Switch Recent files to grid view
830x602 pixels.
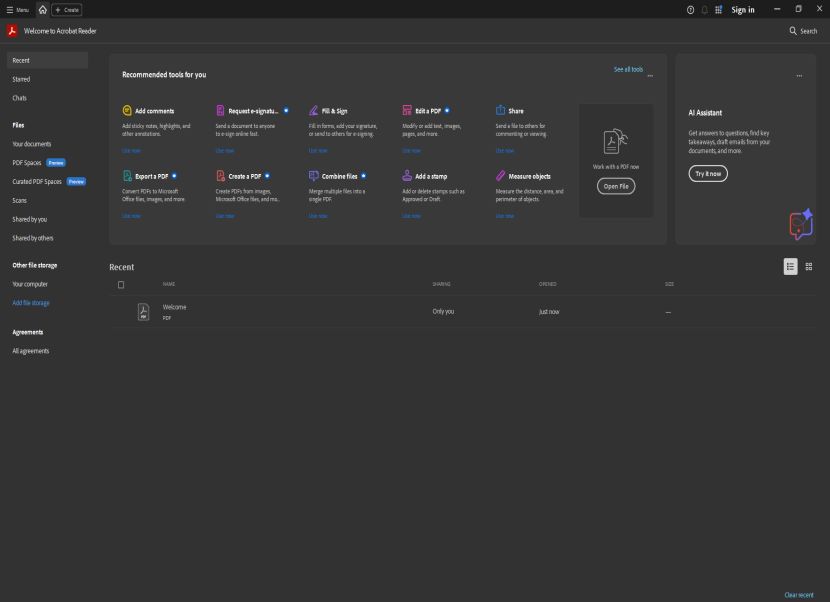809,266
